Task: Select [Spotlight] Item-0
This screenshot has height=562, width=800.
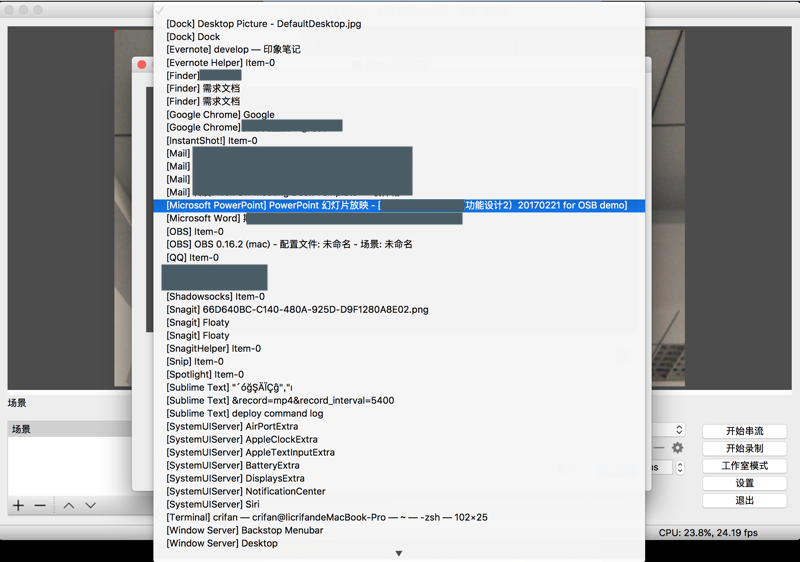Action: point(399,374)
